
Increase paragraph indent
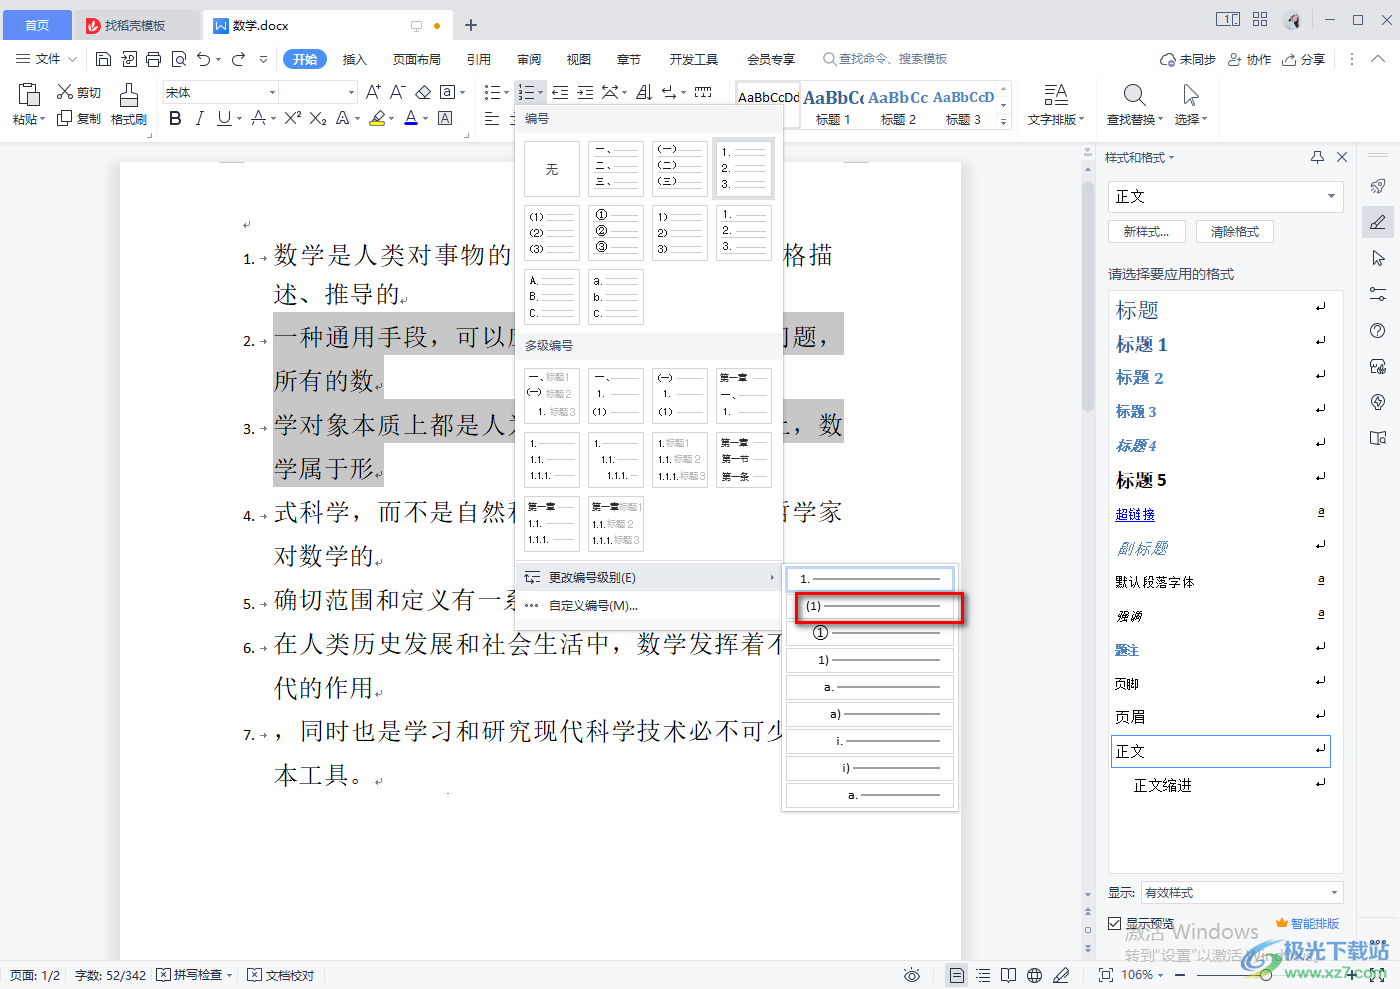click(585, 92)
